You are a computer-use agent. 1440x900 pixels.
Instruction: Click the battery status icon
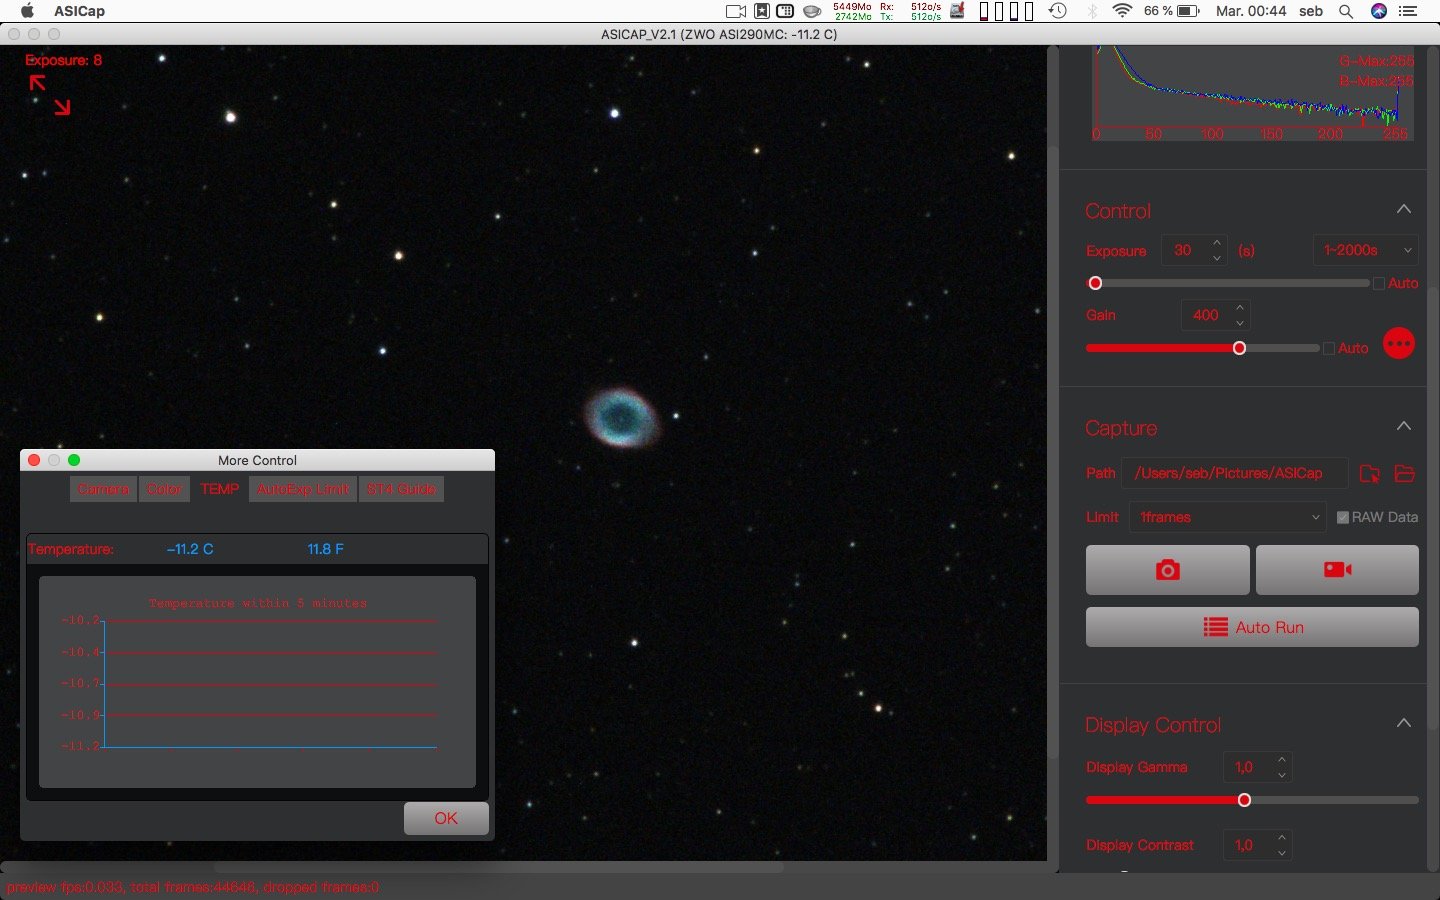[1189, 11]
